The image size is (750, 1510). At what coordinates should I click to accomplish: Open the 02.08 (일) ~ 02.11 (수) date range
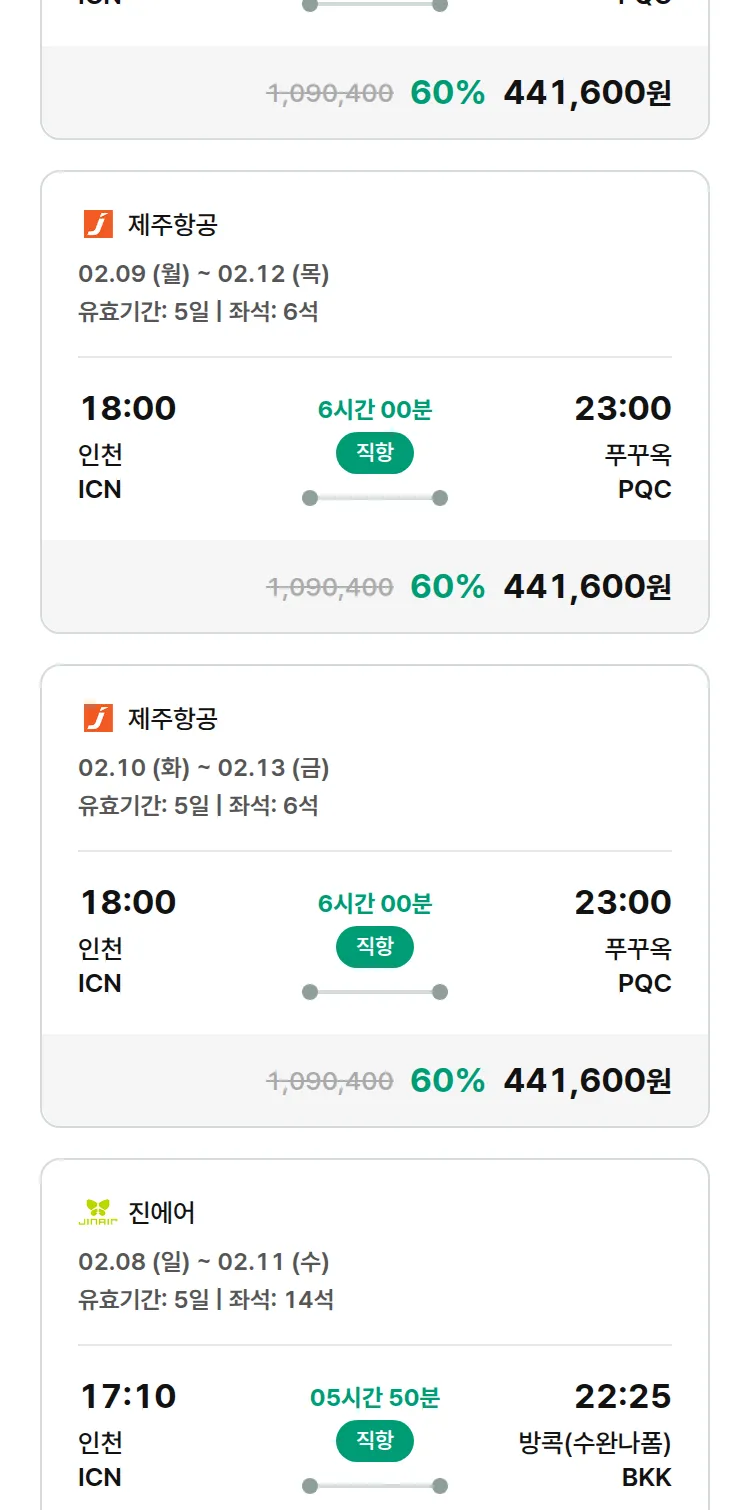point(204,1262)
